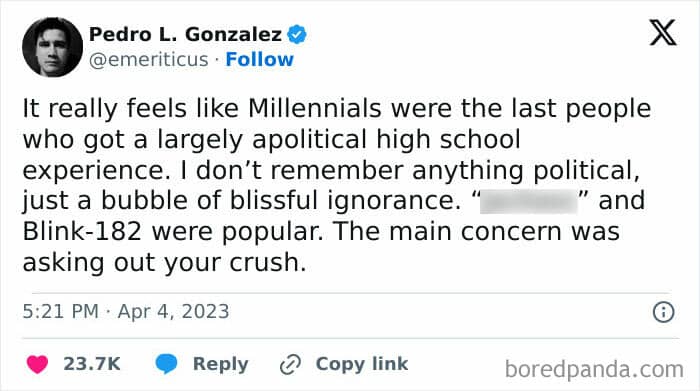This screenshot has width=700, height=391.
Task: Open Pedro L. Gonzalez's profile photo
Action: coord(52,47)
